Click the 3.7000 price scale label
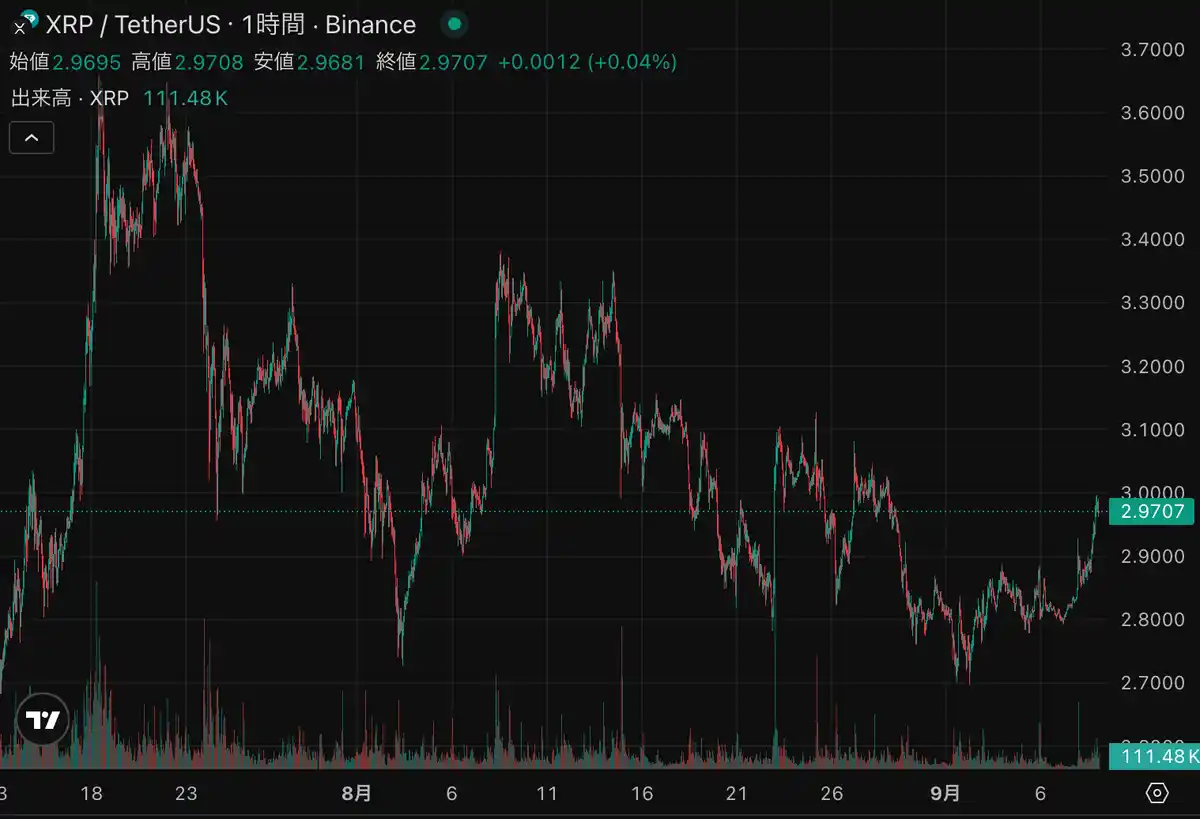The image size is (1200, 819). [x=1153, y=49]
